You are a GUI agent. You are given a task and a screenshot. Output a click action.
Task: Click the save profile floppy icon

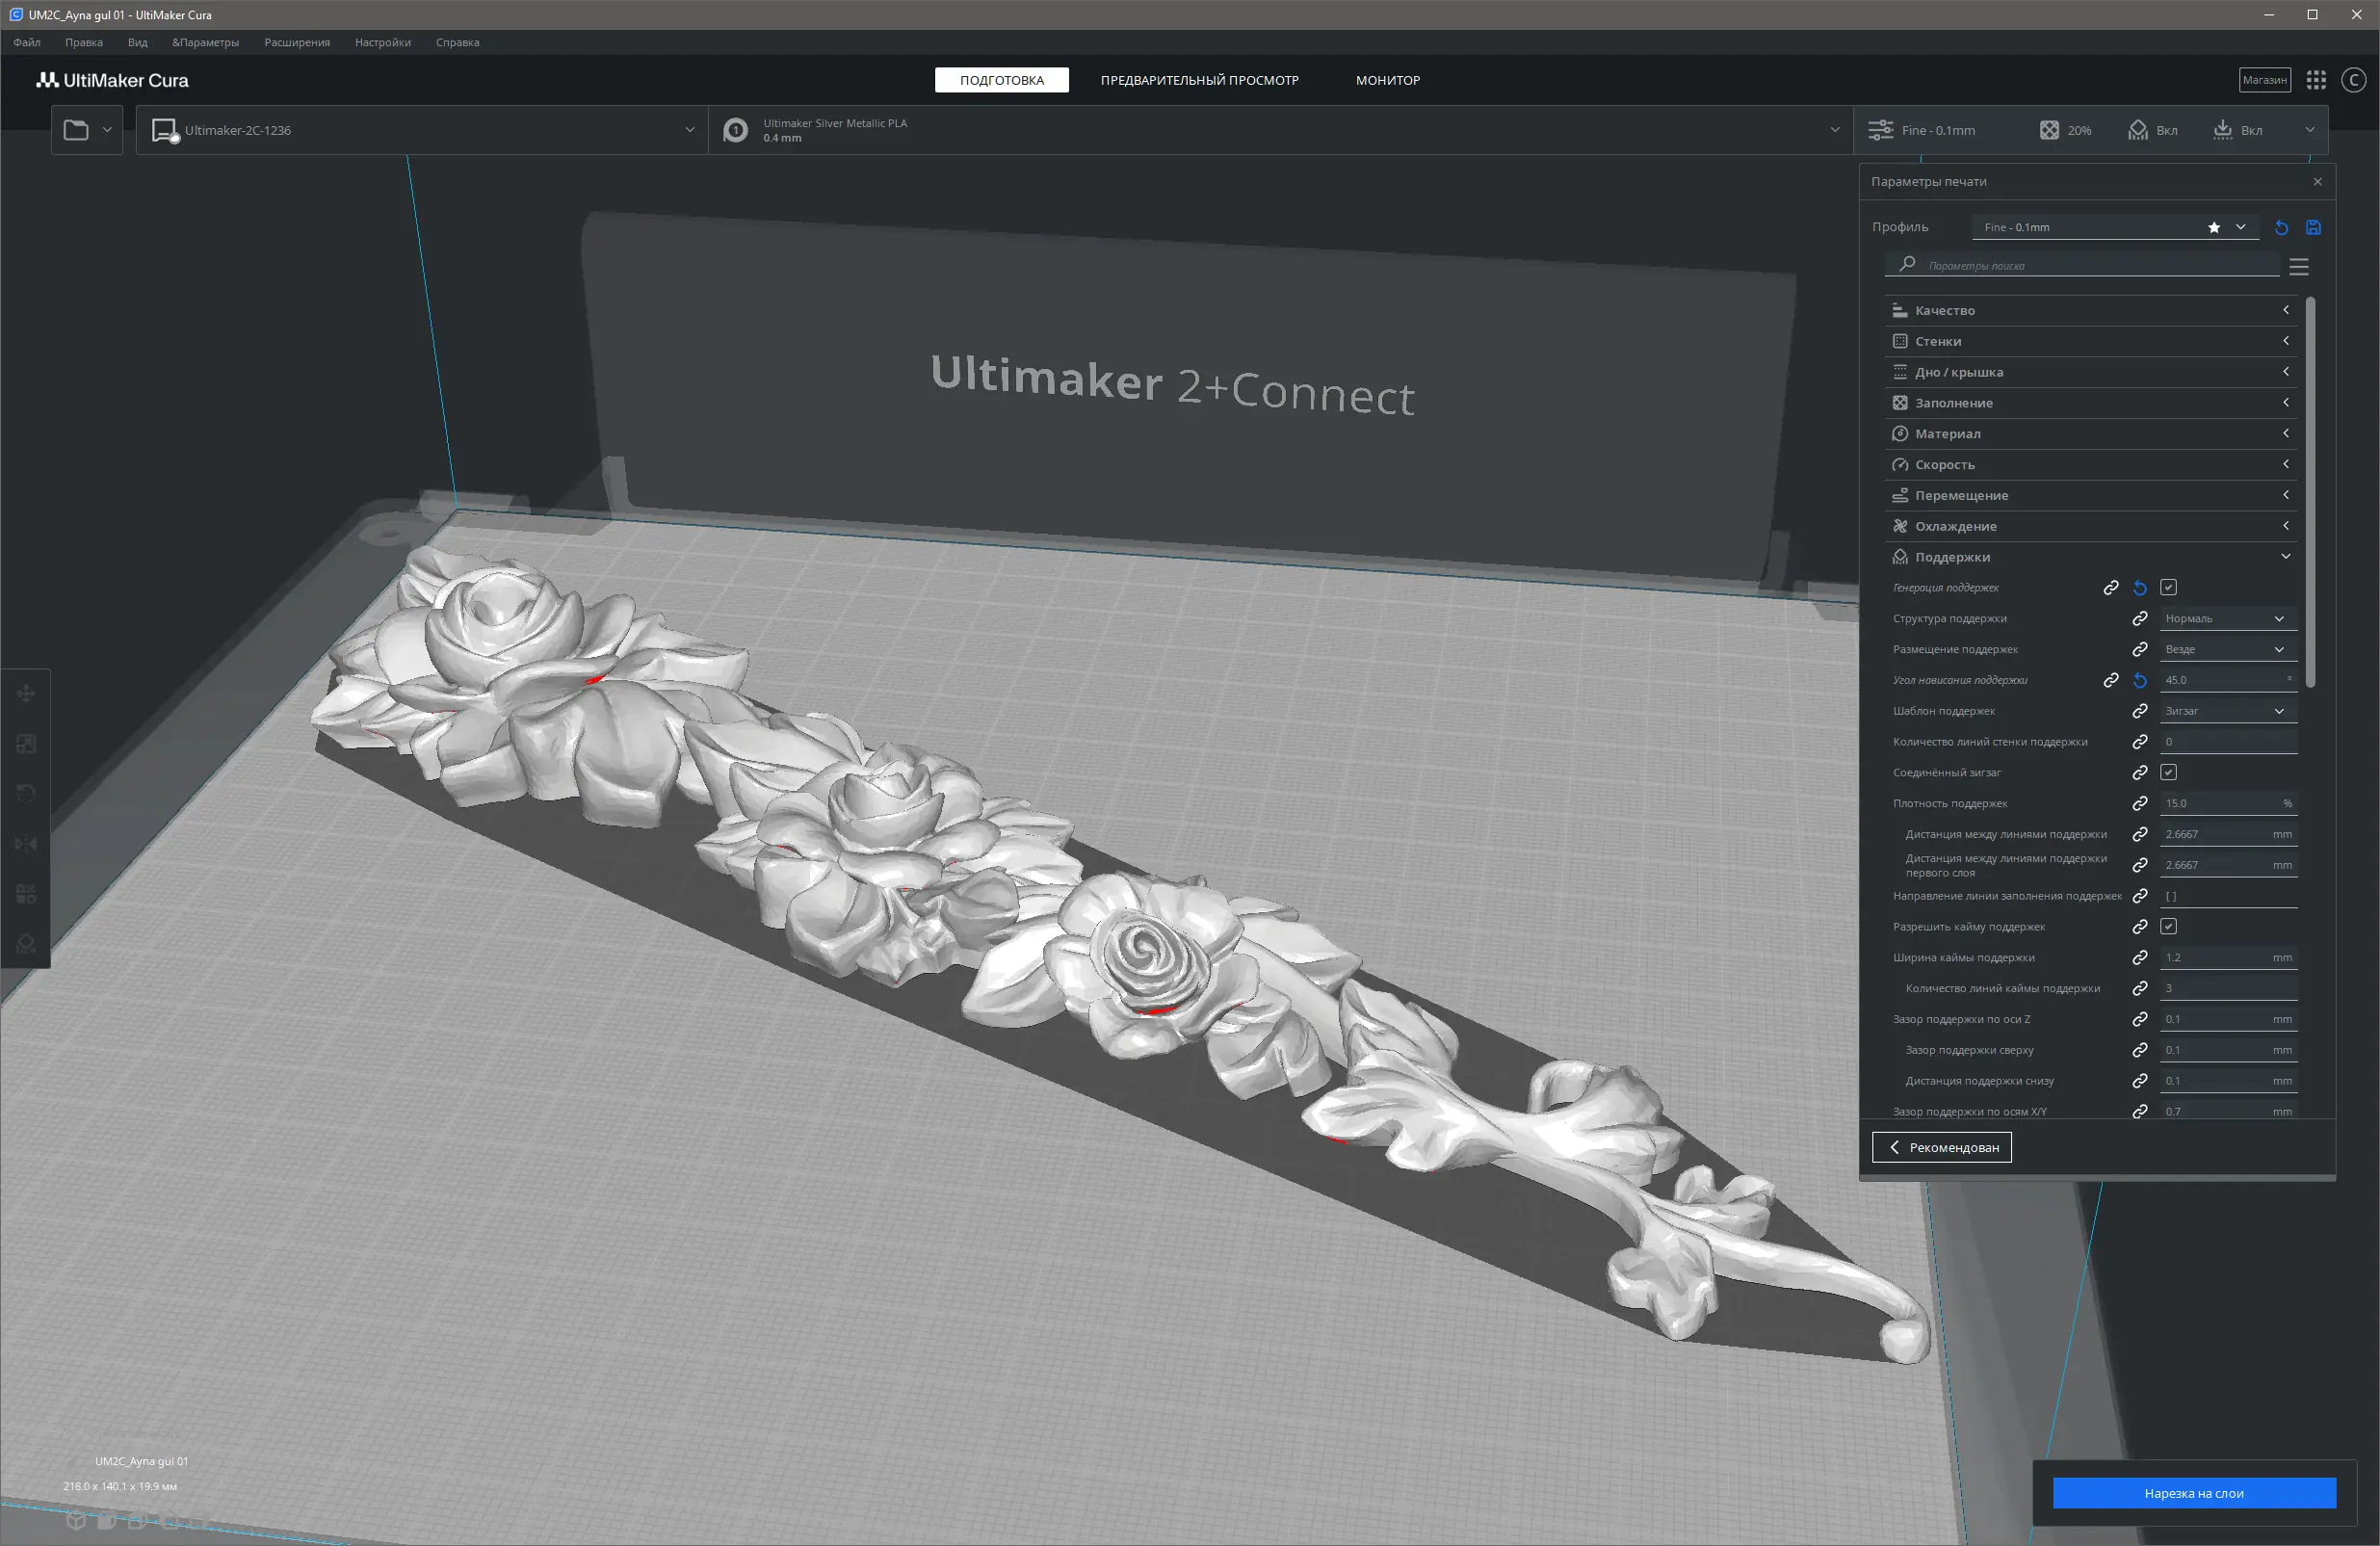pyautogui.click(x=2313, y=228)
